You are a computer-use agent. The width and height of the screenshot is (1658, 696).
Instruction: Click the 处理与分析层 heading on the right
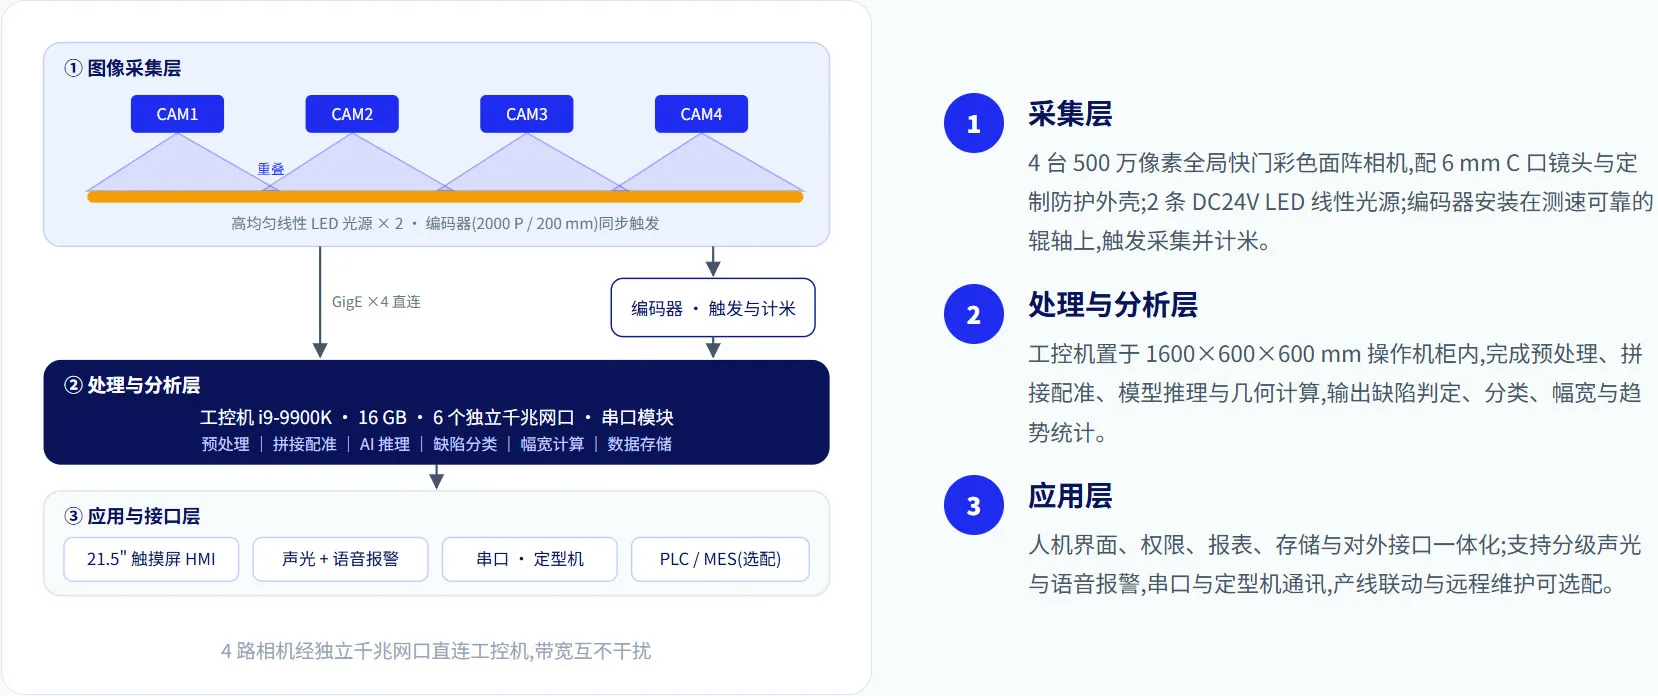[x=1113, y=305]
